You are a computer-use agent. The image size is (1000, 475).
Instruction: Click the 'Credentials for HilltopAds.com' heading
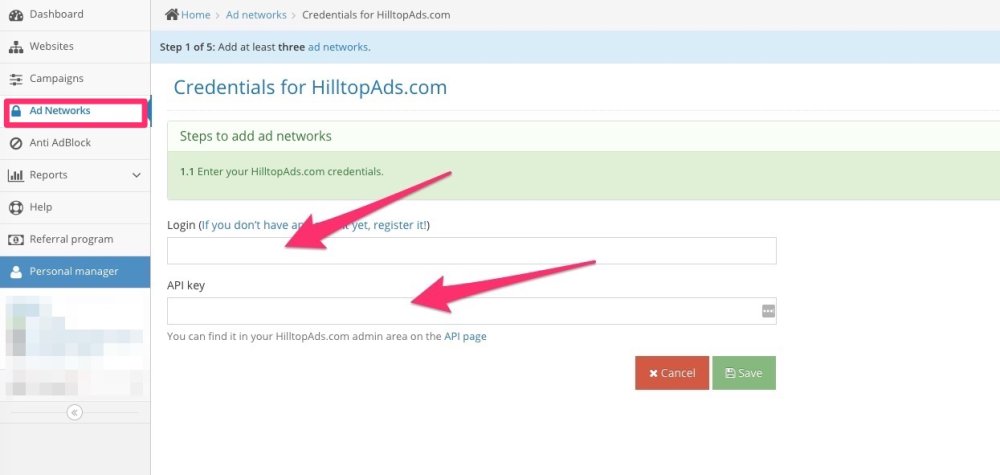[x=310, y=87]
